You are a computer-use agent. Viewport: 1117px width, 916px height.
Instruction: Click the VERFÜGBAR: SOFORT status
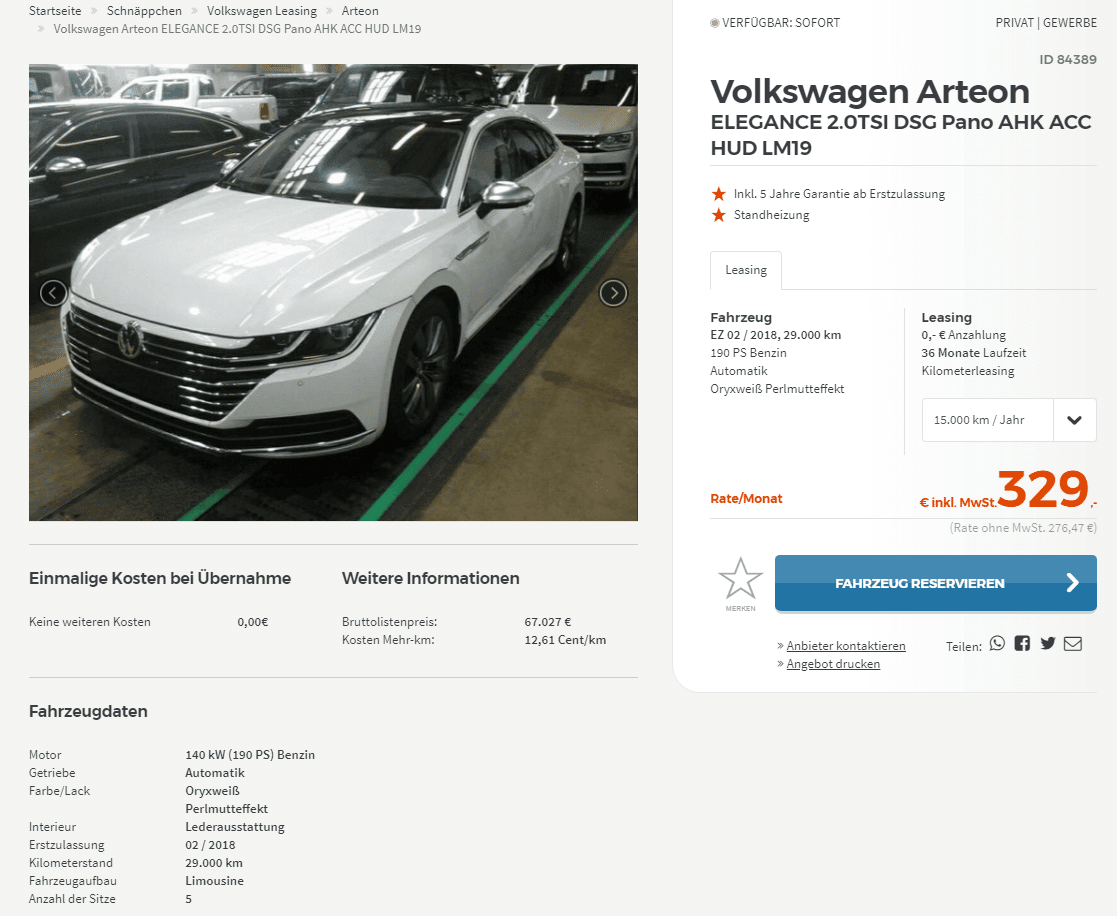click(x=774, y=23)
